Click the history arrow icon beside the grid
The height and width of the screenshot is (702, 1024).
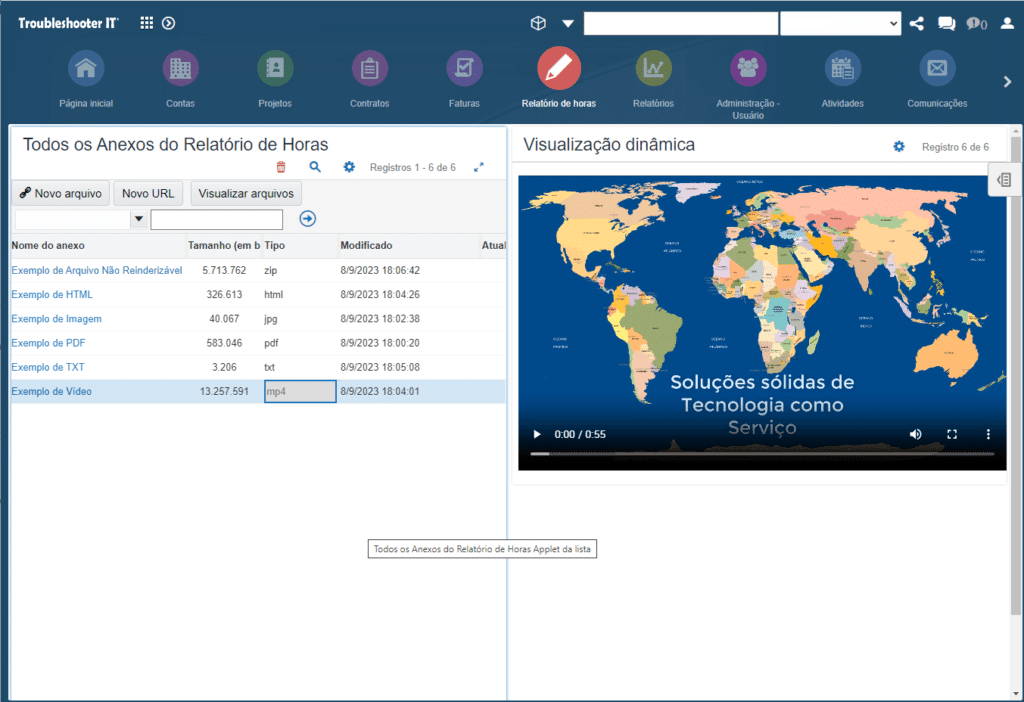[168, 24]
